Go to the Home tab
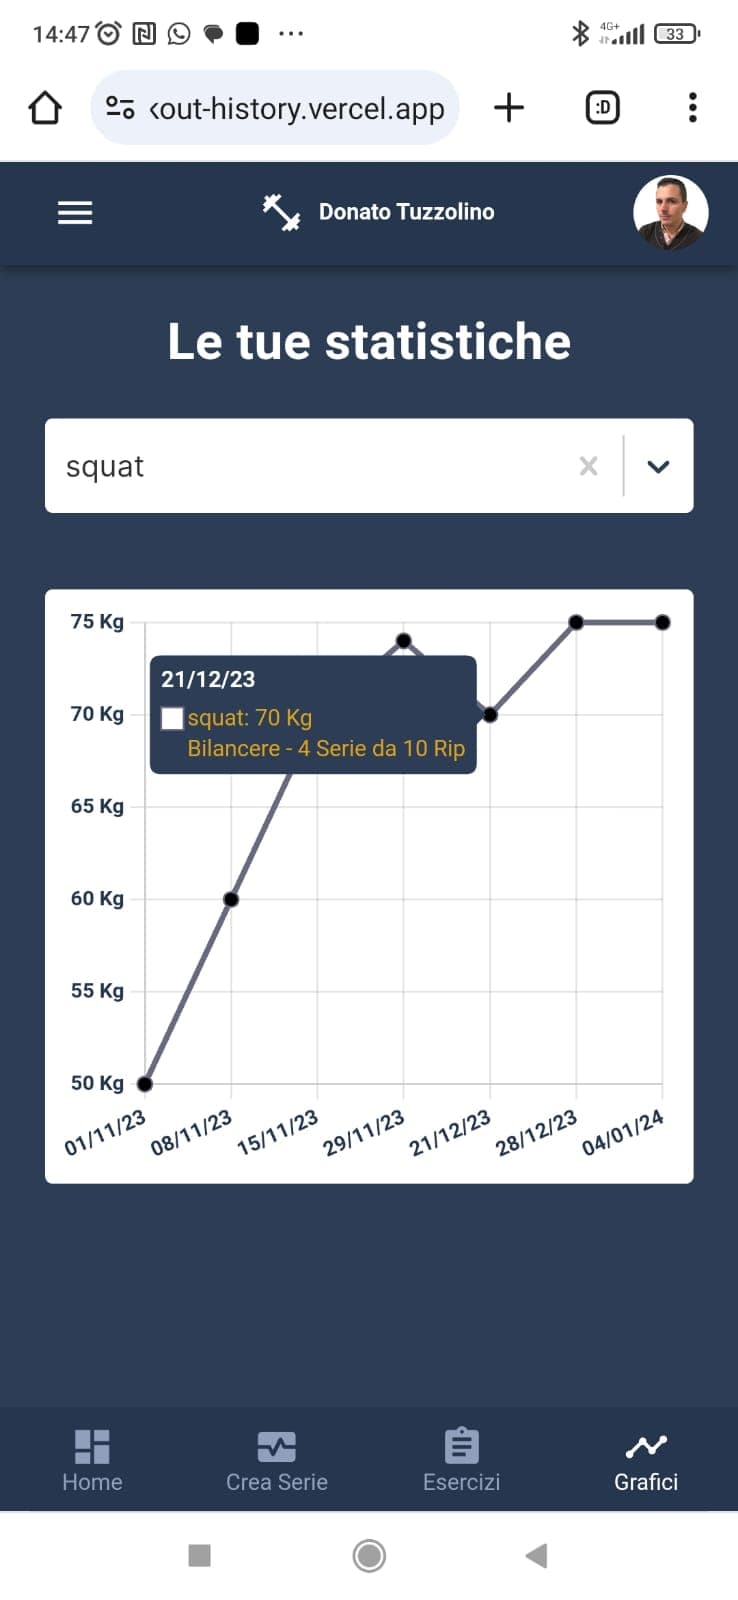738x1600 pixels. [92, 1460]
